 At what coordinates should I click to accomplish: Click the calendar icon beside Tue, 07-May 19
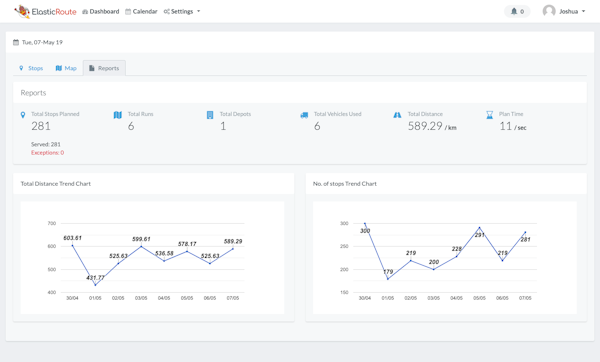coord(16,42)
